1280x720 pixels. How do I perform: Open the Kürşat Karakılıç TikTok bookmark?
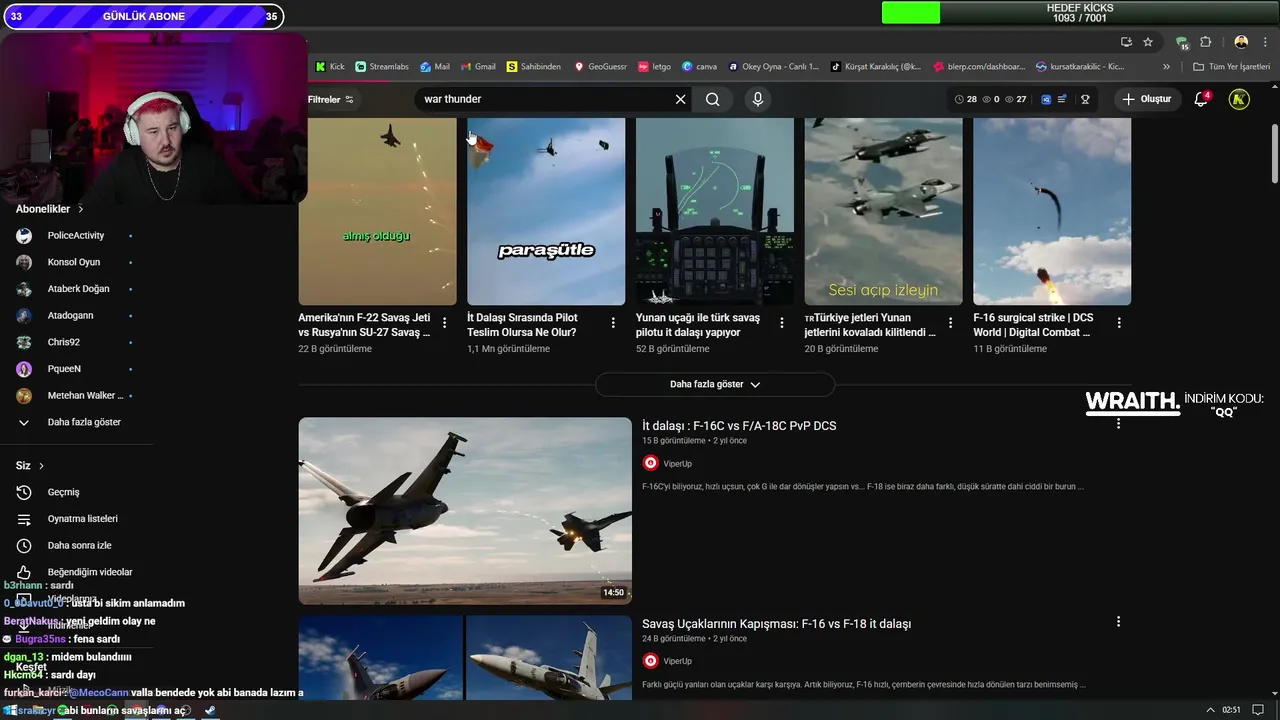tap(877, 67)
